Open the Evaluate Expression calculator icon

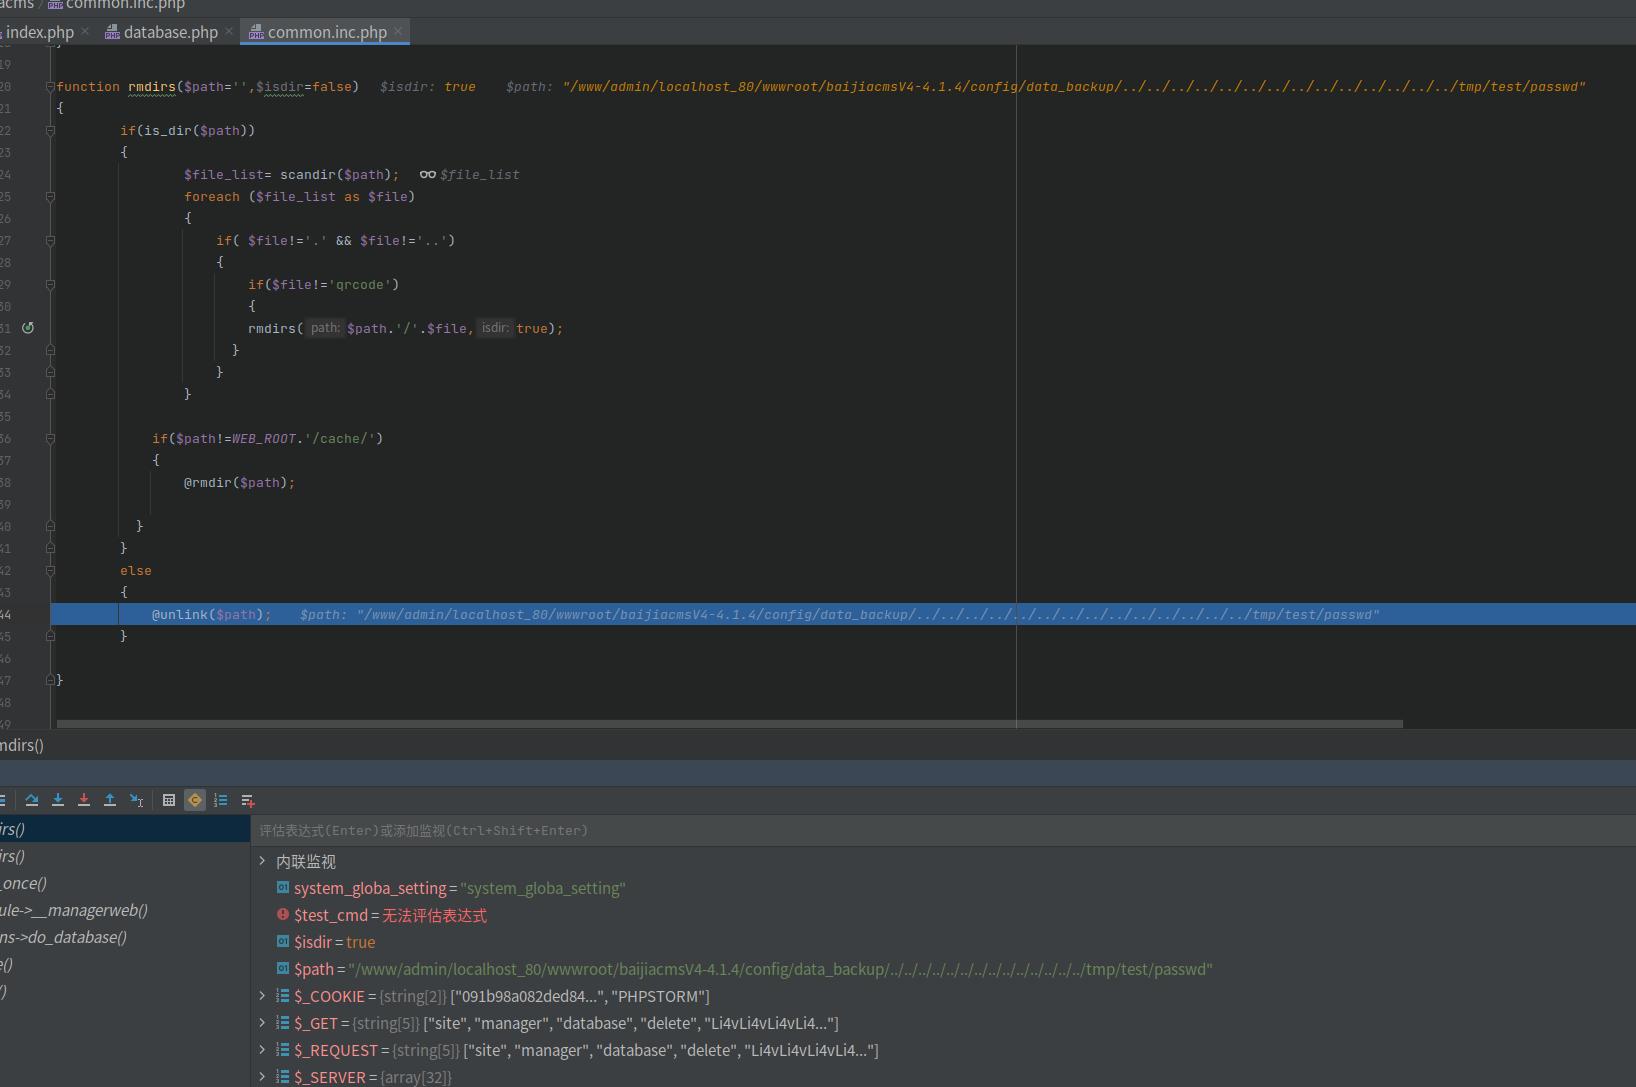(x=169, y=800)
